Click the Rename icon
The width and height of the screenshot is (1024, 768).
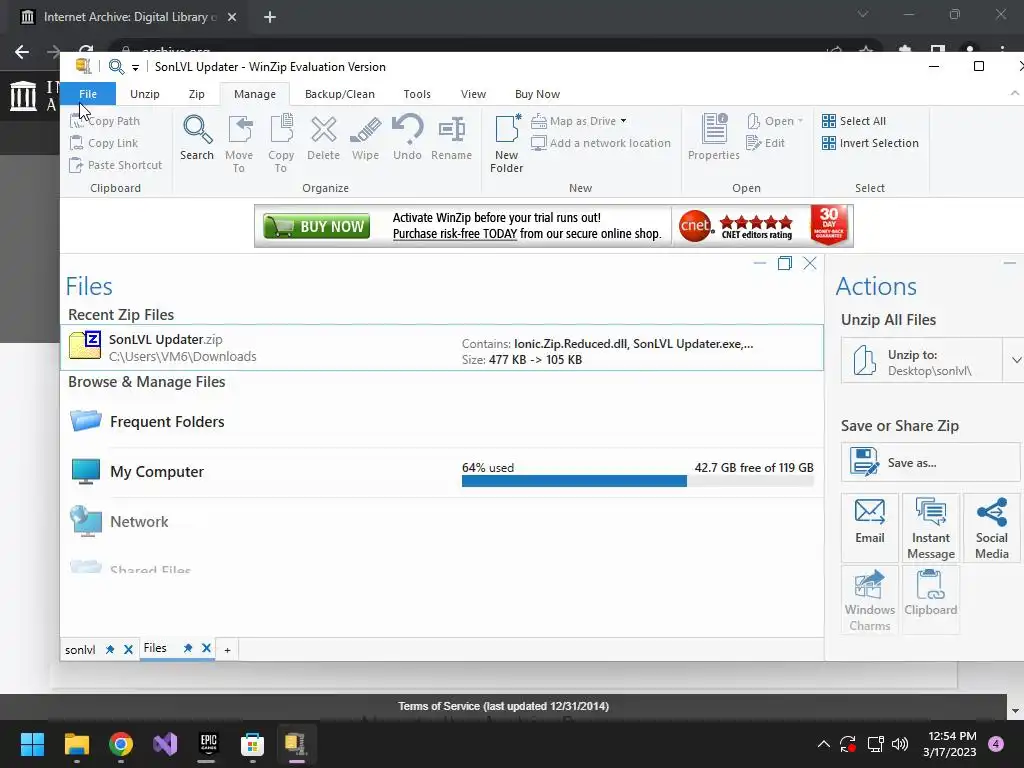tap(451, 138)
